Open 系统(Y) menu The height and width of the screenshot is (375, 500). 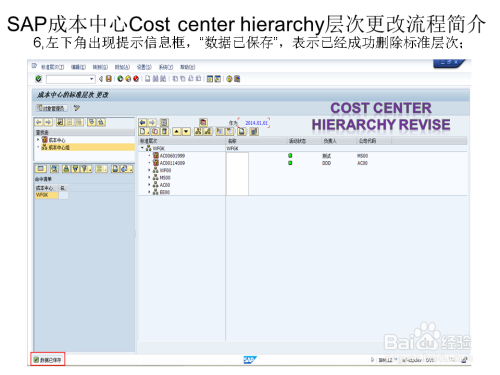click(x=166, y=67)
